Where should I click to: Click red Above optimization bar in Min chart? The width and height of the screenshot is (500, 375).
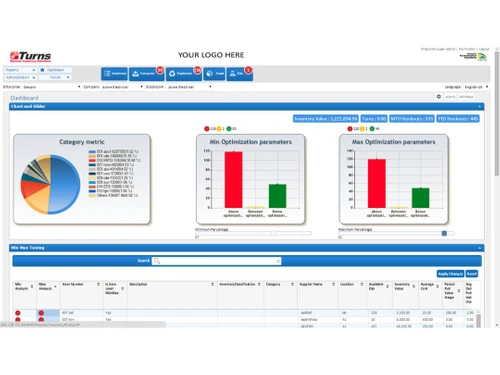(233, 180)
